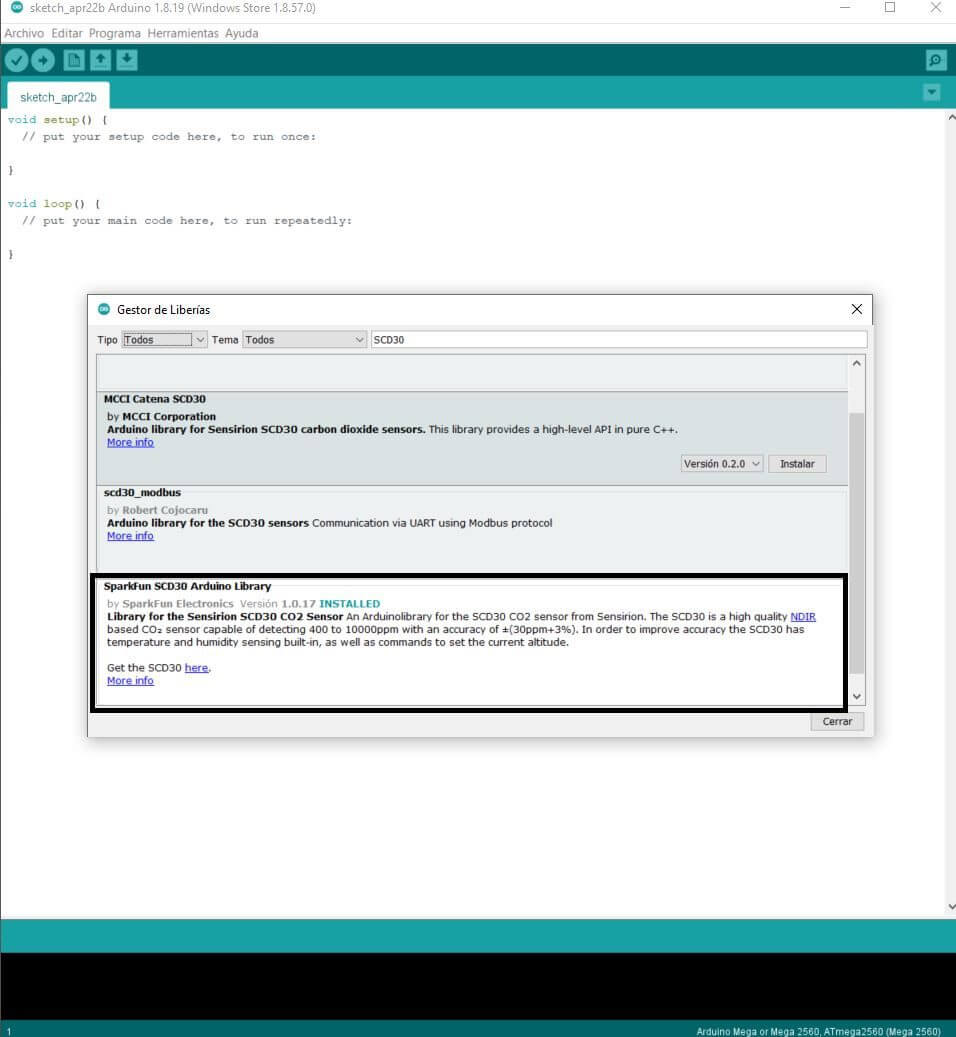Screen dimensions: 956x1037
Task: Click the library search field containing SCD30
Action: coord(617,340)
